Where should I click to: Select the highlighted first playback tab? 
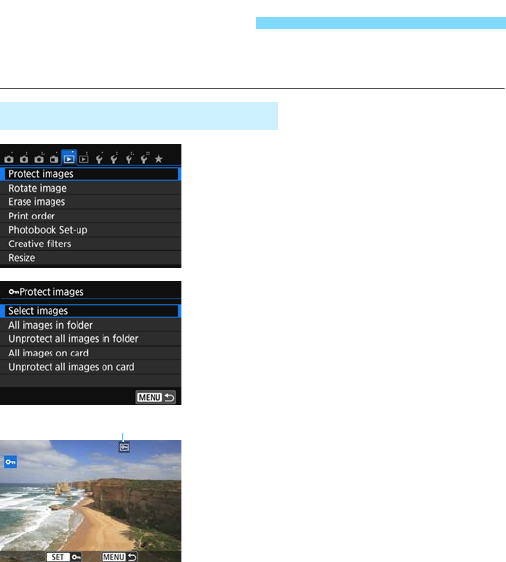[x=69, y=158]
